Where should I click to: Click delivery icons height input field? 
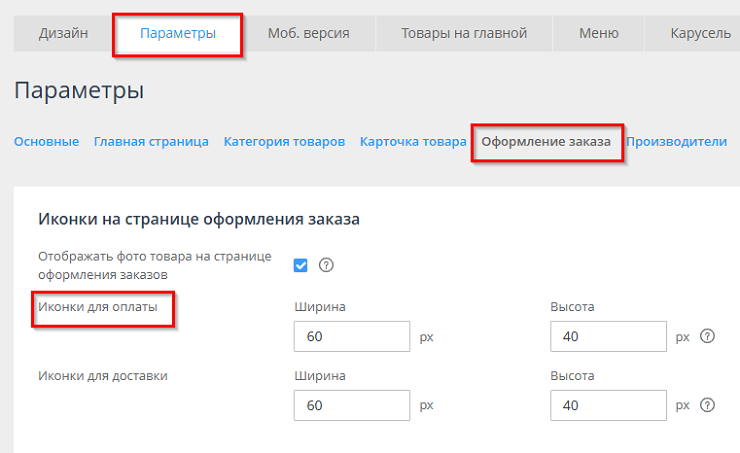pyautogui.click(x=608, y=405)
